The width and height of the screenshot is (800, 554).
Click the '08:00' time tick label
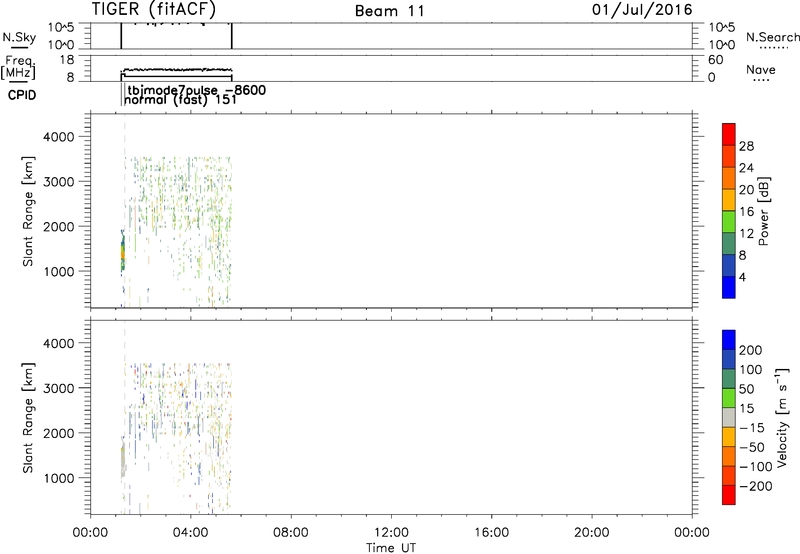[291, 533]
